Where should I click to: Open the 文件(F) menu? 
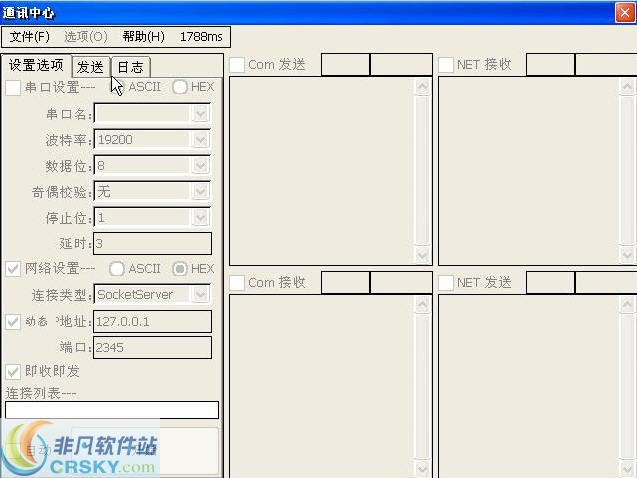29,37
